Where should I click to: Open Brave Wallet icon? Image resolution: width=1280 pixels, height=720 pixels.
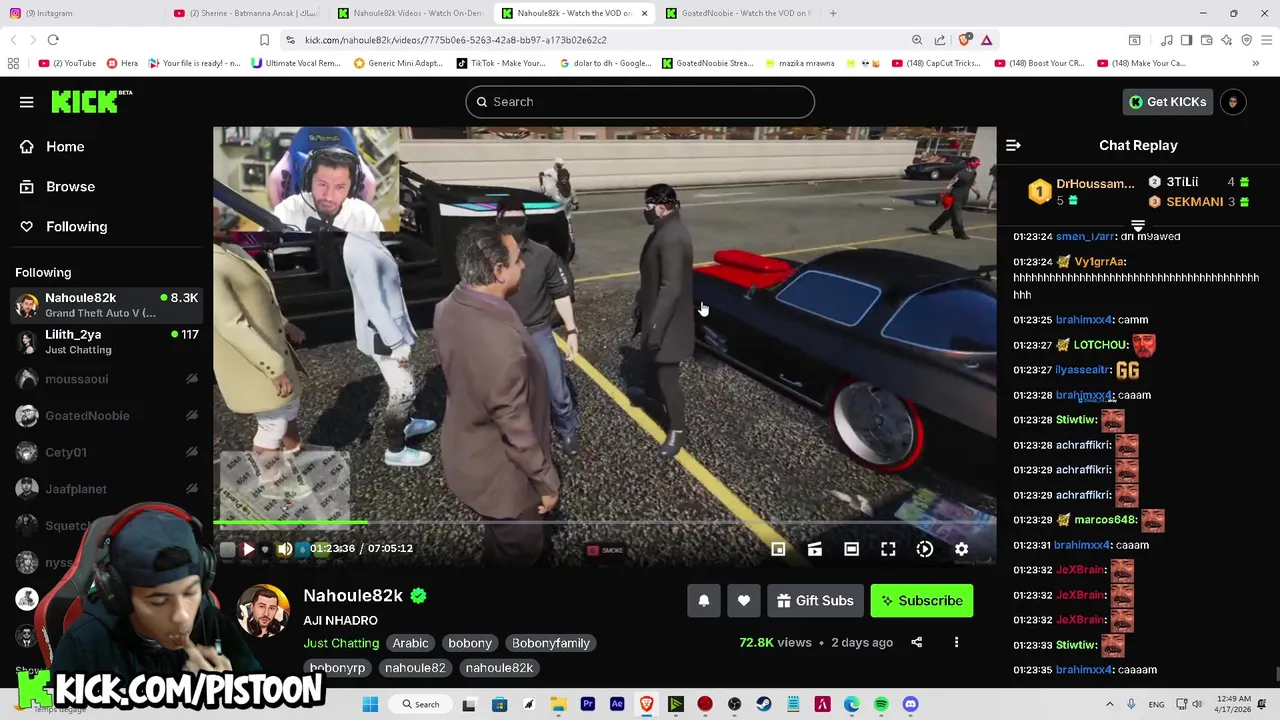tap(1207, 40)
